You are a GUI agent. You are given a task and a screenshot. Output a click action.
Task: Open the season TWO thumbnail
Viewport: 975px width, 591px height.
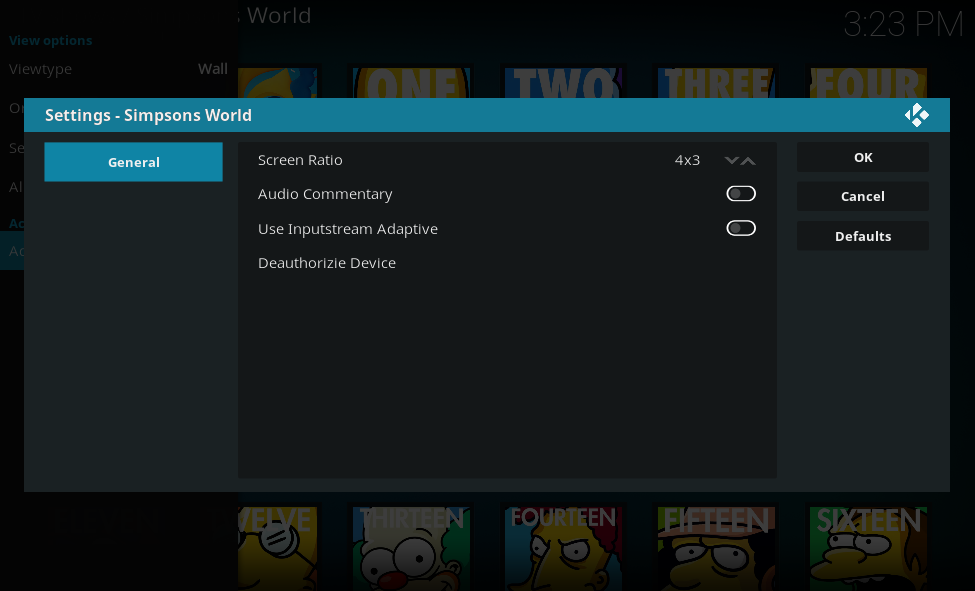tap(563, 82)
